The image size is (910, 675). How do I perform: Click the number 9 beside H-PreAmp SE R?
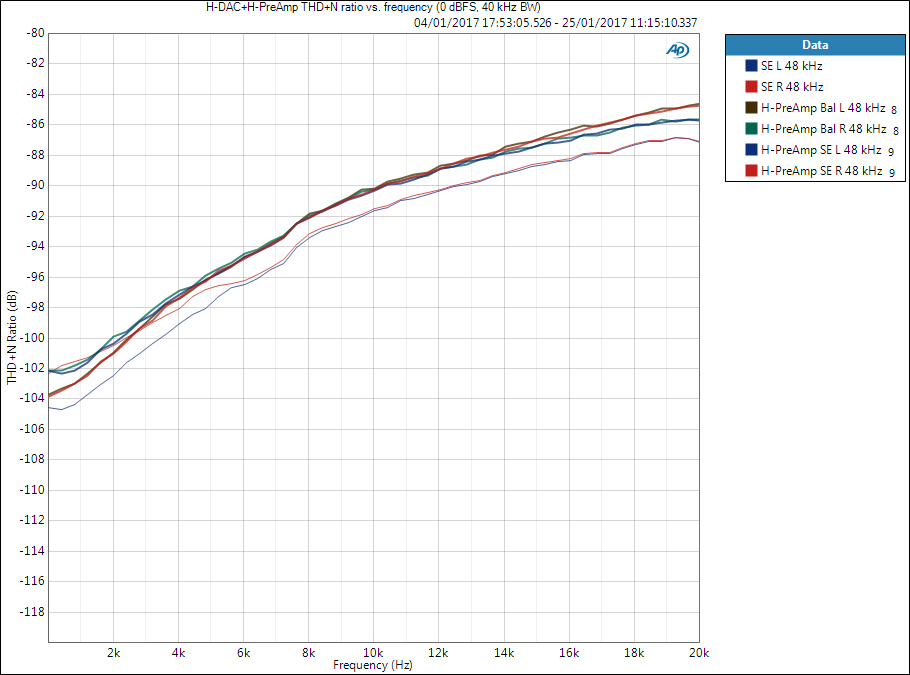coord(892,172)
